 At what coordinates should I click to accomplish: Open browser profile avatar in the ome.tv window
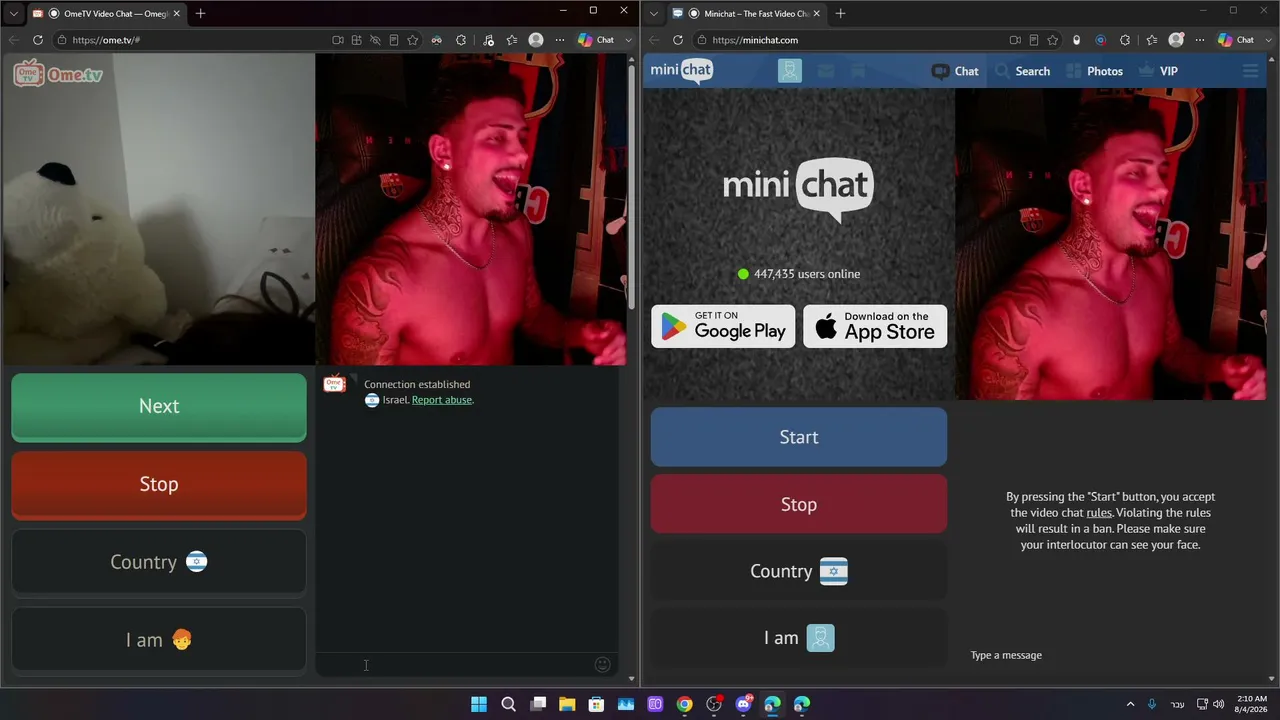coord(536,40)
